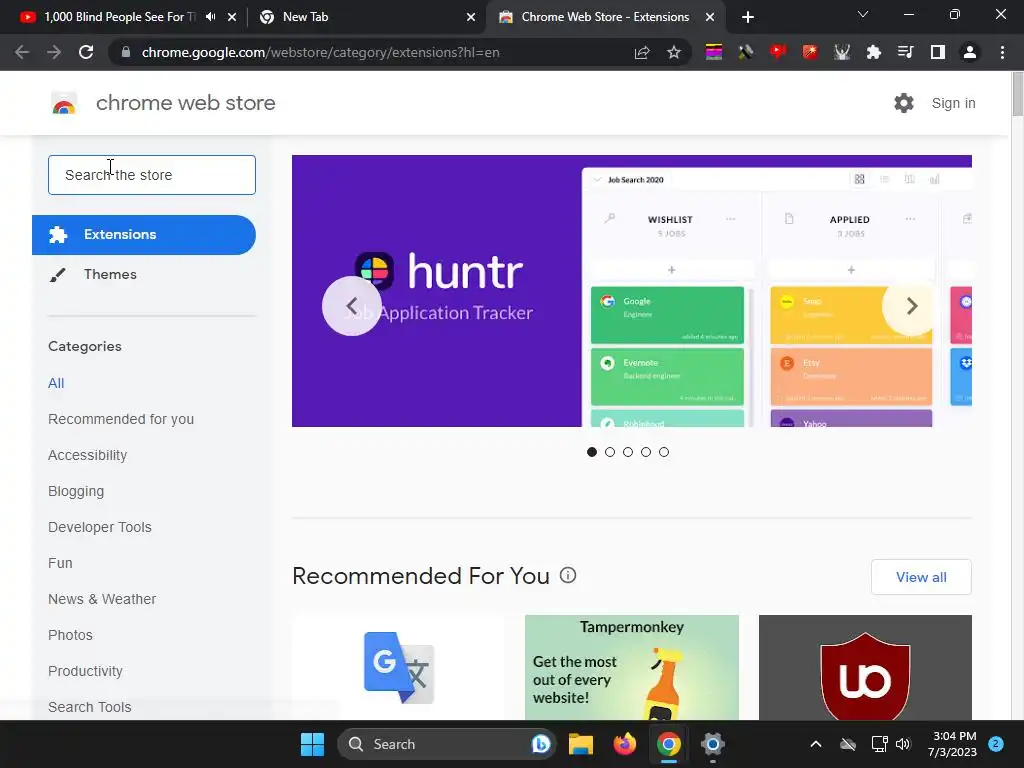The height and width of the screenshot is (768, 1024).
Task: Open the Fun category
Action: [60, 563]
